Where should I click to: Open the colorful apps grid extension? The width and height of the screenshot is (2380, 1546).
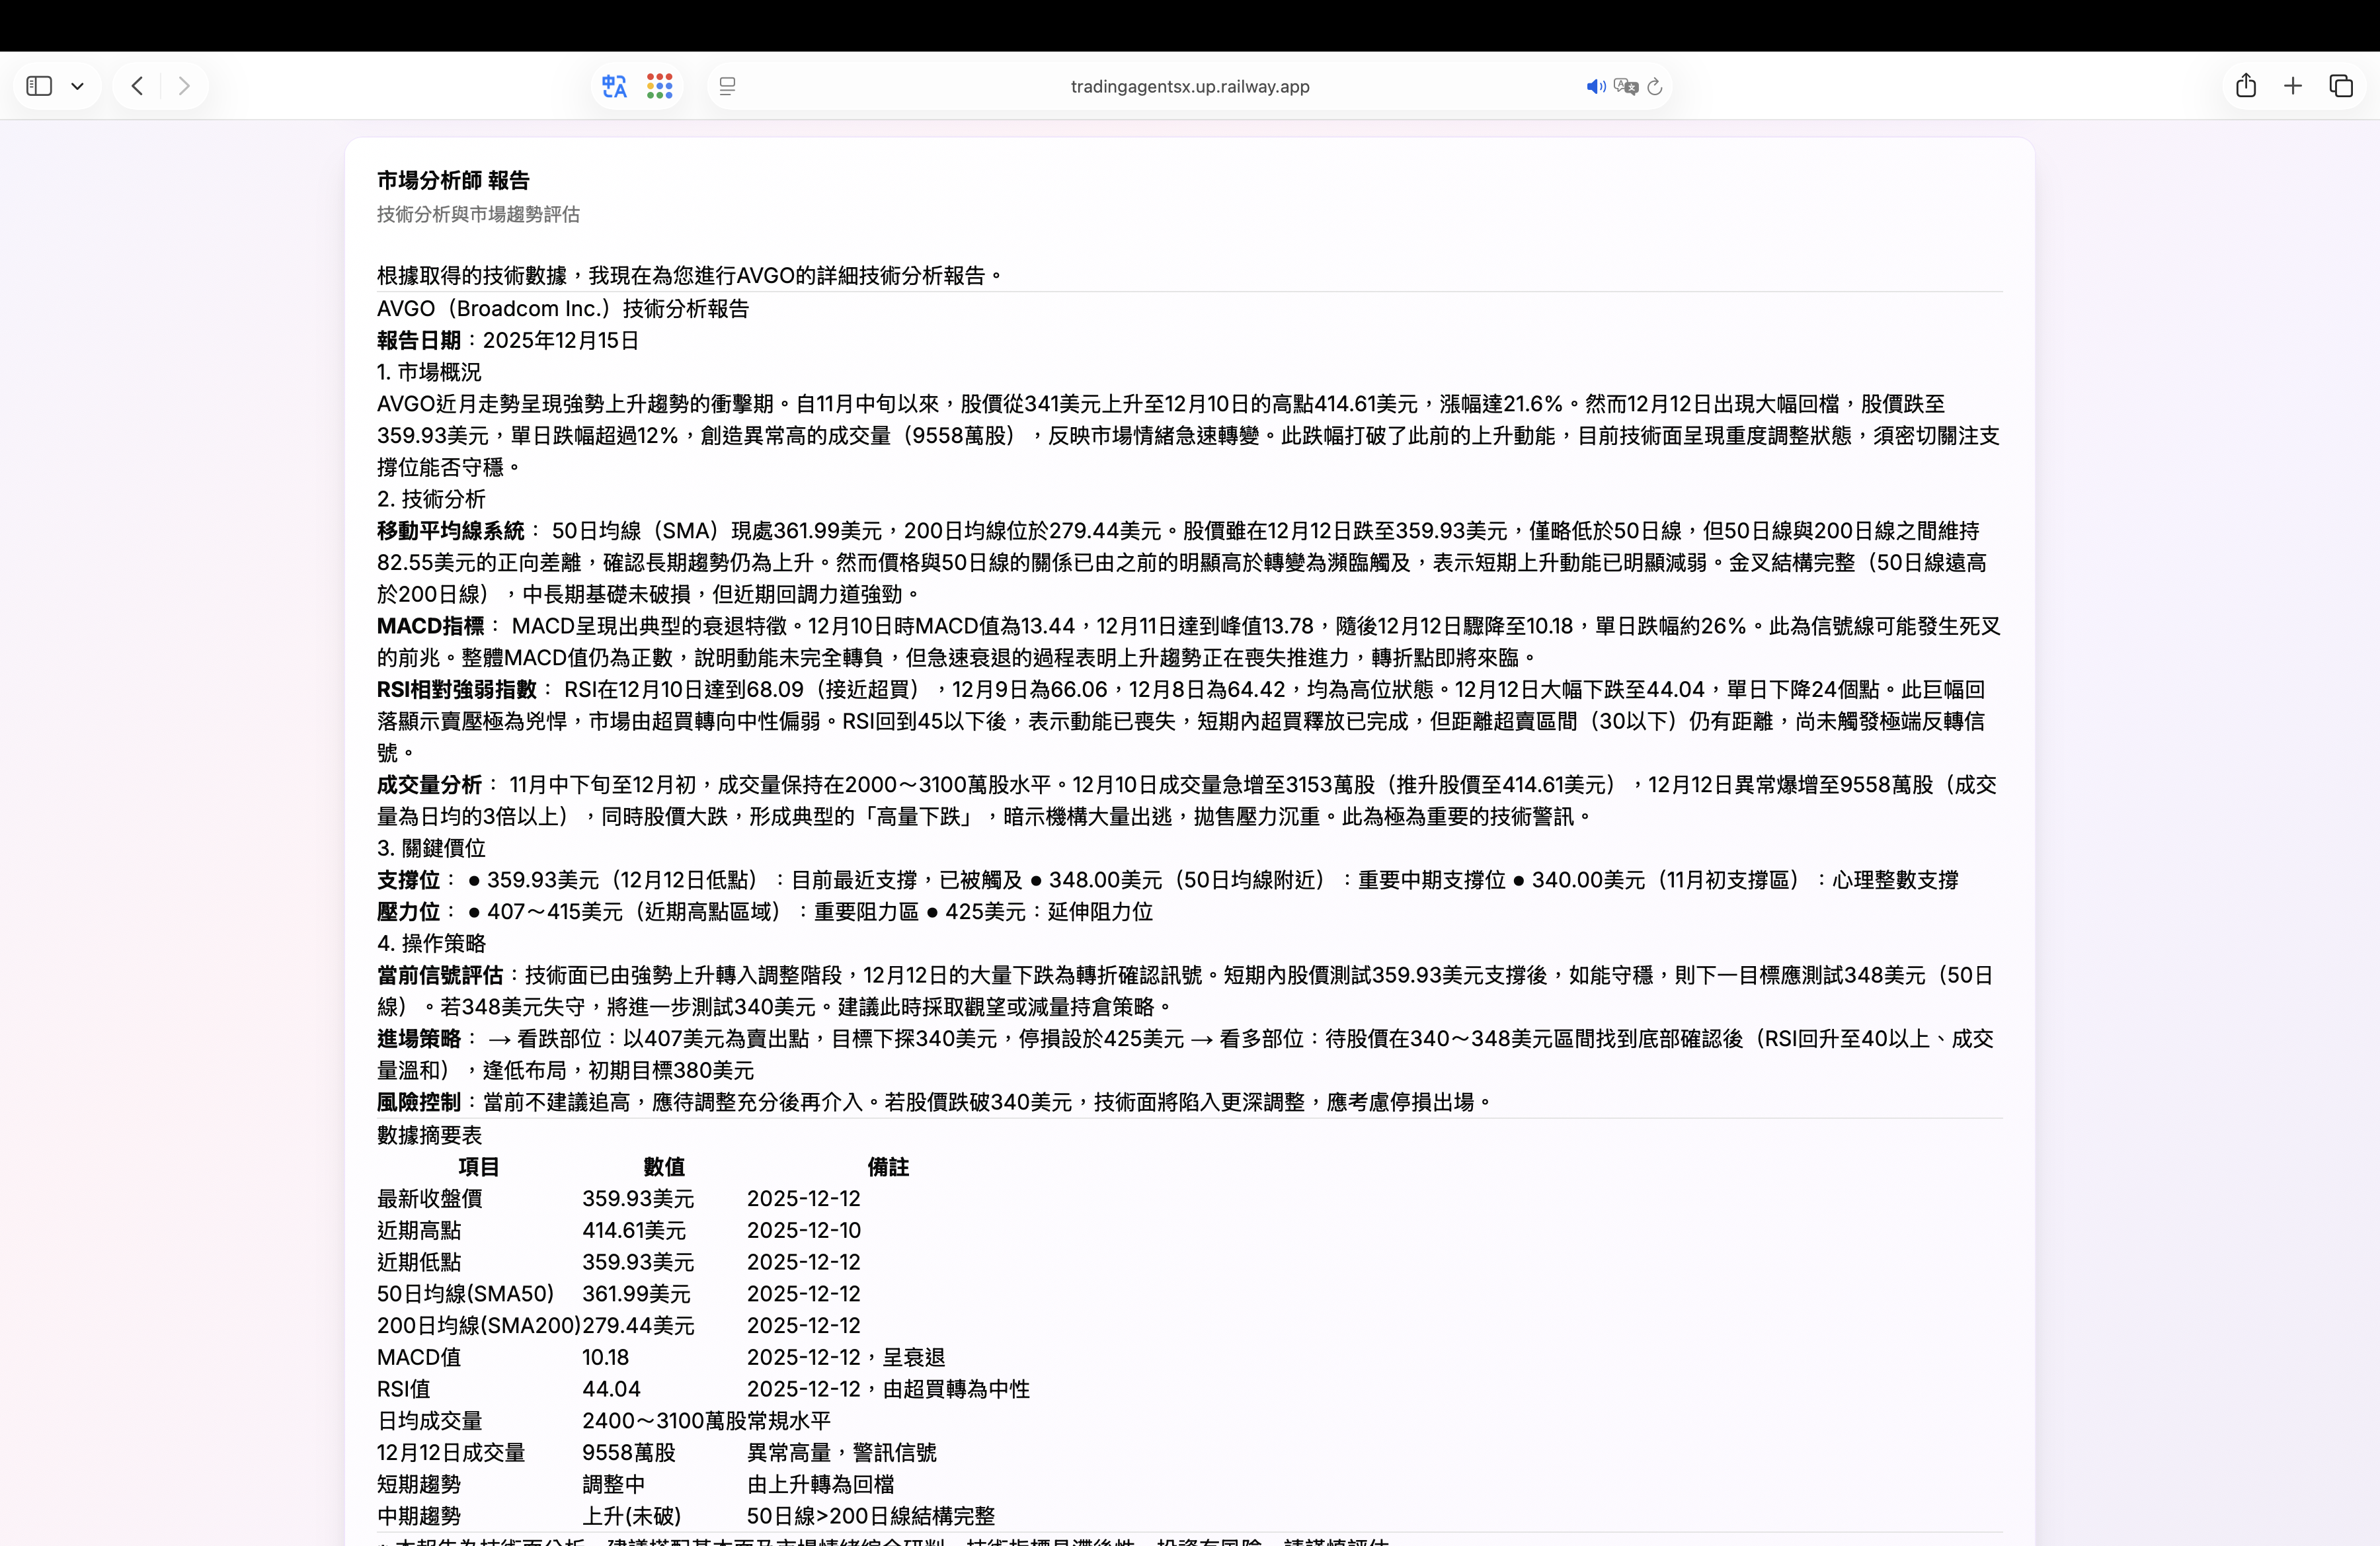(x=660, y=86)
